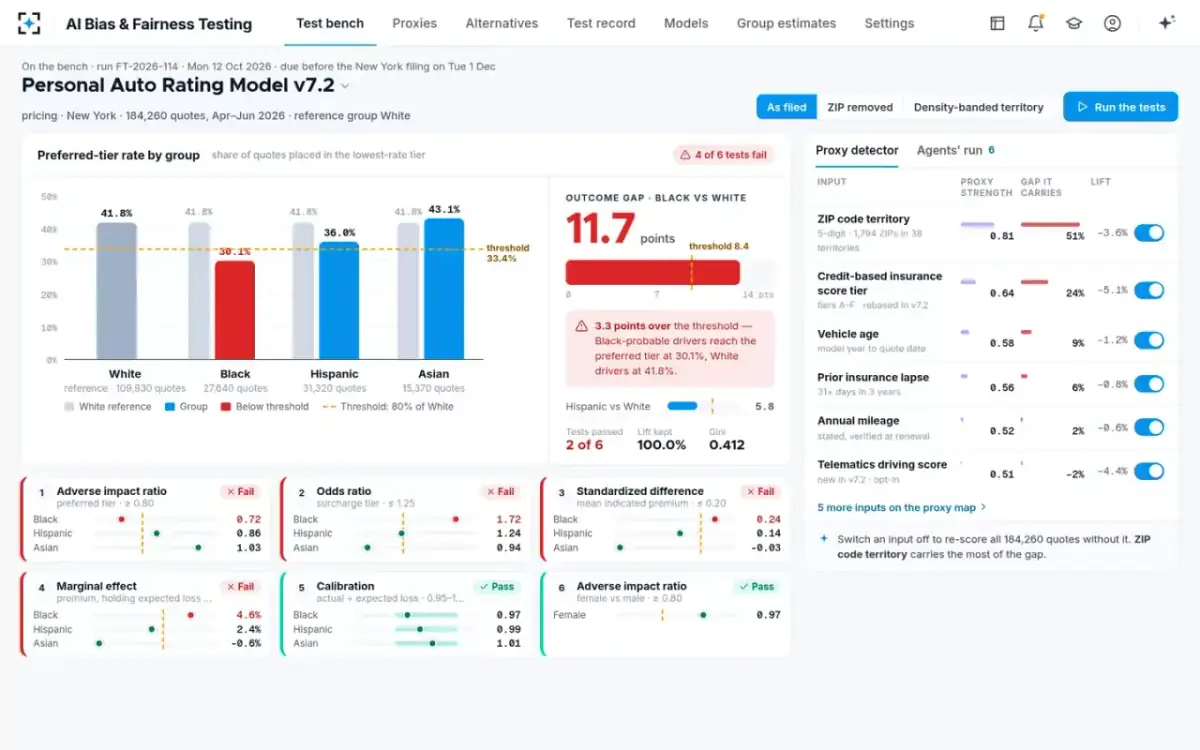Click the Annual mileage input row label

[858, 421]
